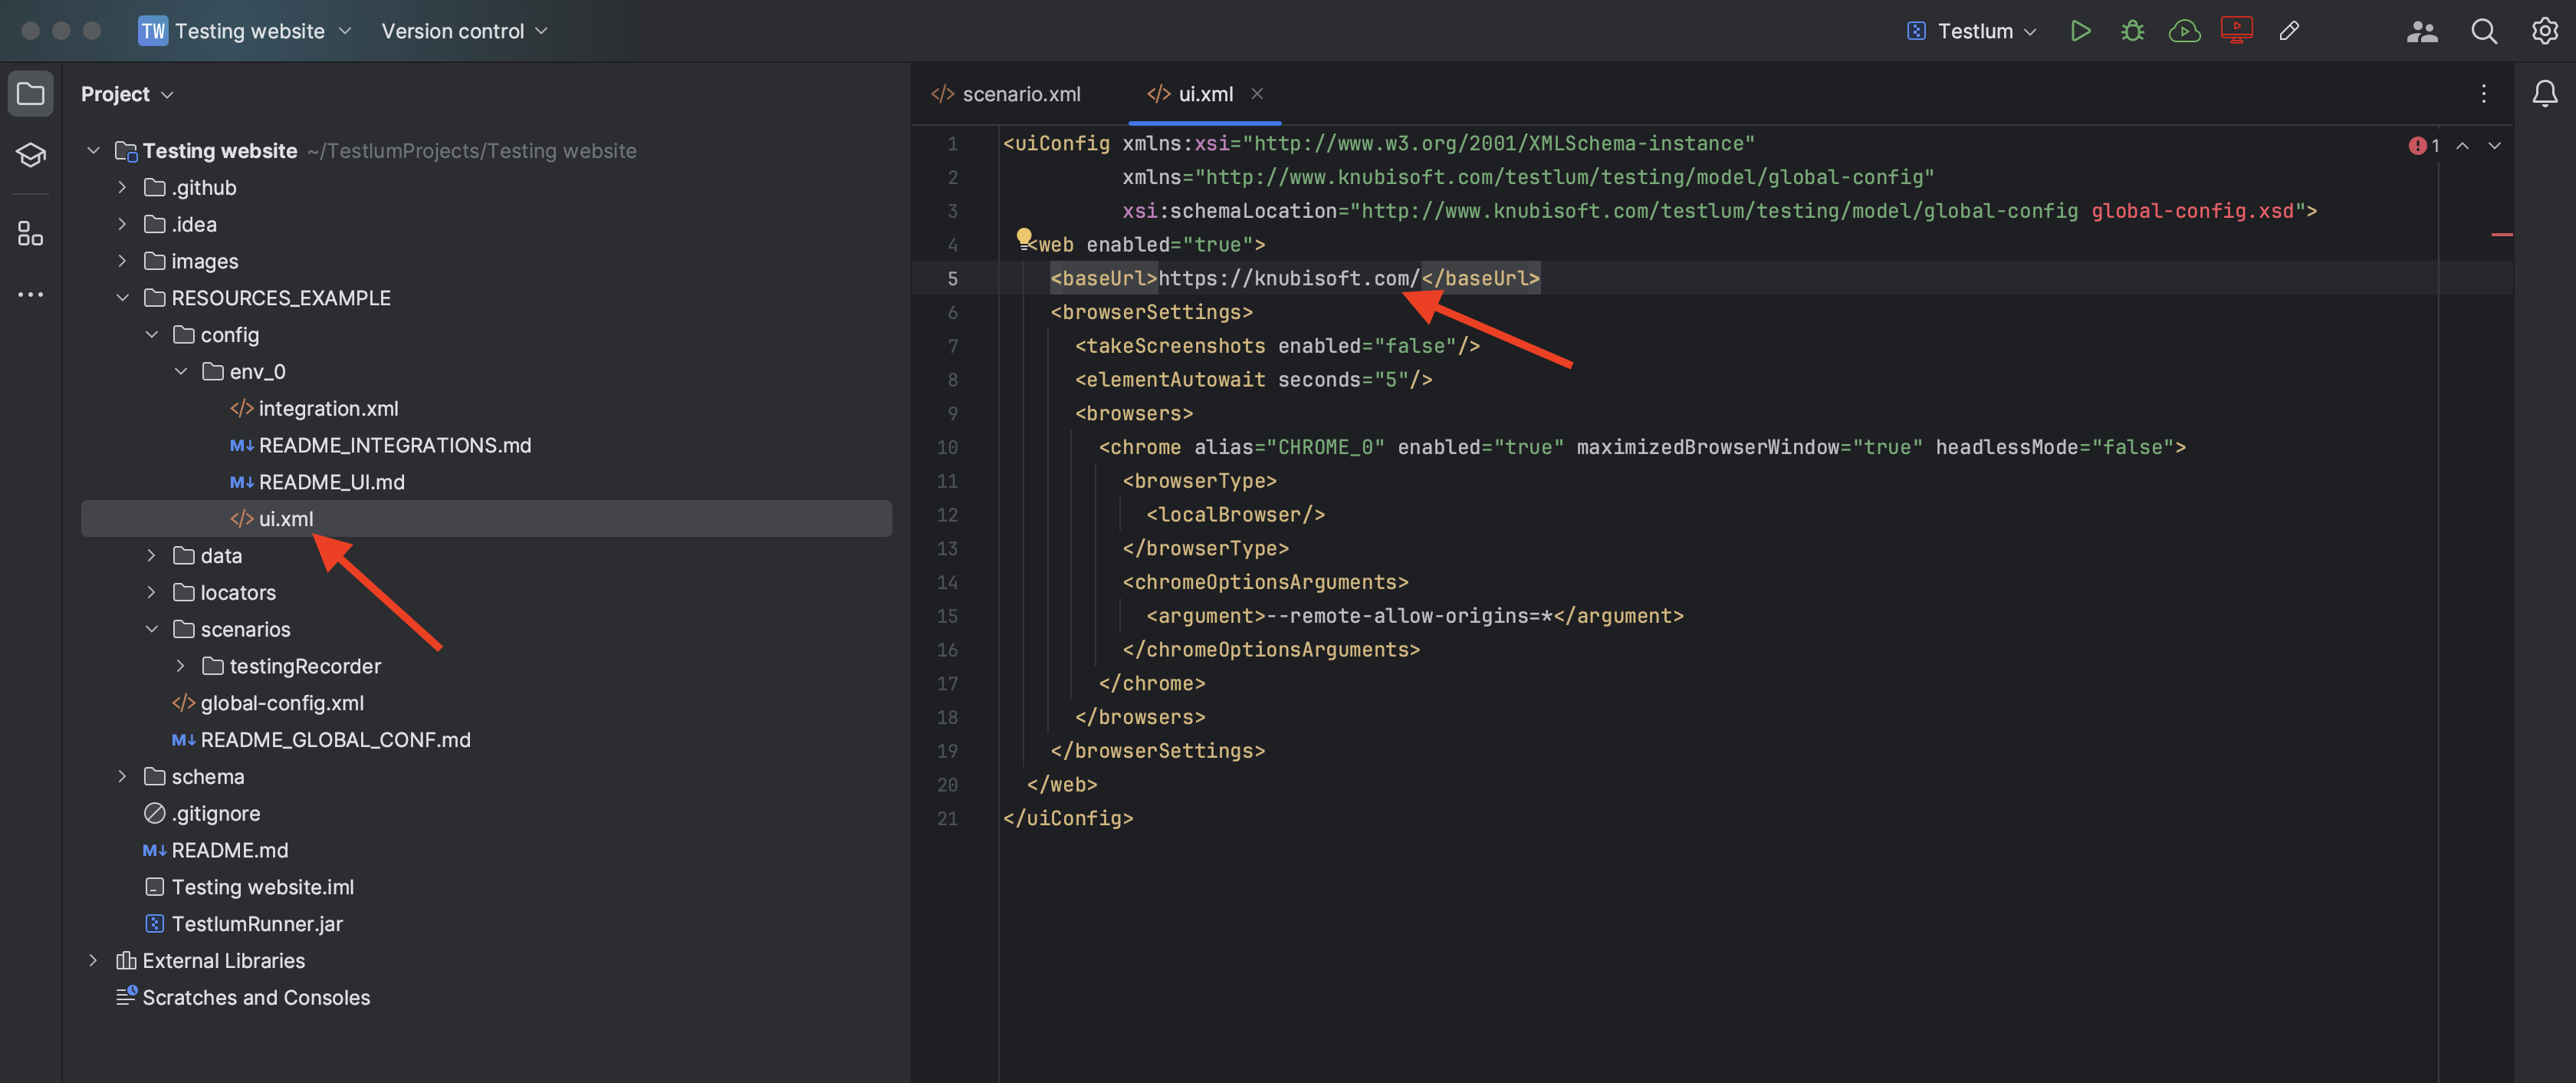Image resolution: width=2576 pixels, height=1083 pixels.
Task: Expand the testingRecorder folder
Action: click(180, 666)
